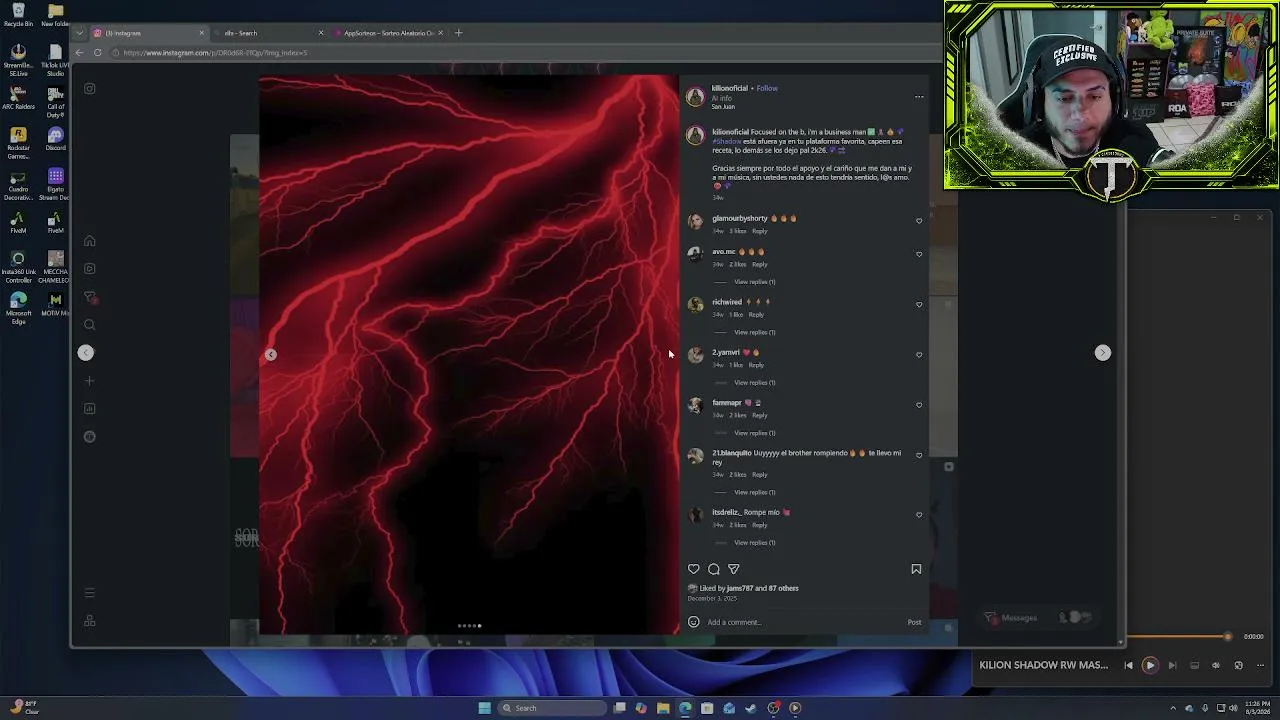Viewport: 1280px width, 720px height.
Task: Go to the previous carousel image
Action: point(270,354)
